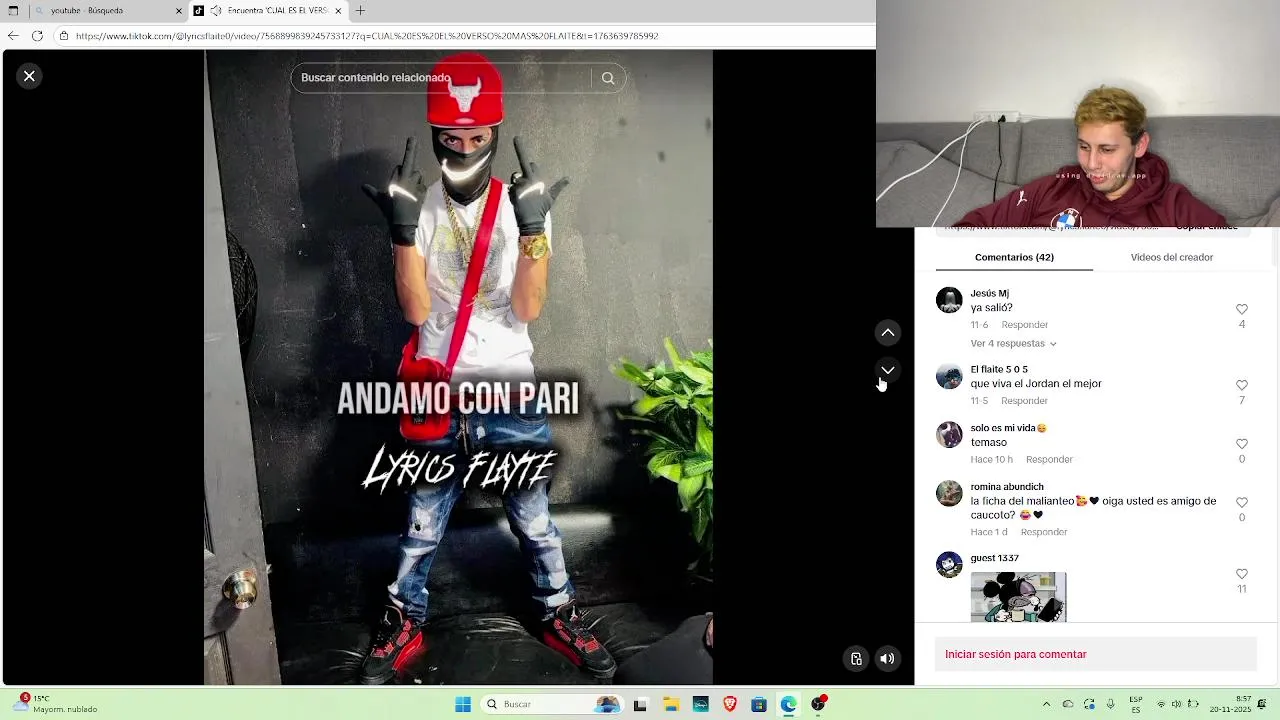Launch the Brave browser from the taskbar
Image resolution: width=1280 pixels, height=720 pixels.
click(730, 704)
